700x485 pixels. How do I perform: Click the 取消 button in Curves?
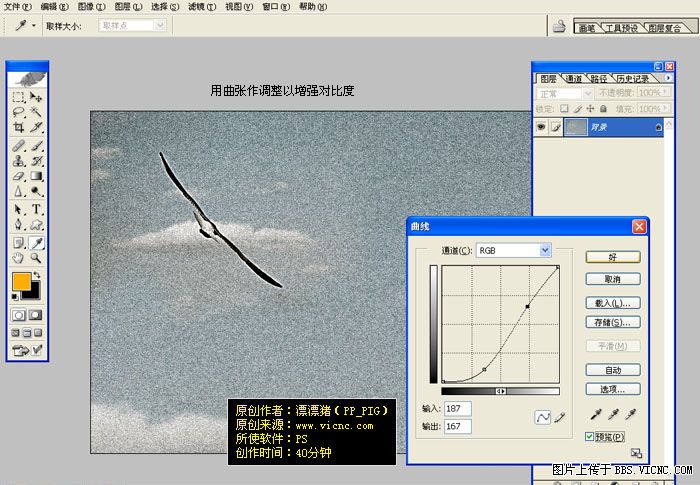[x=613, y=279]
